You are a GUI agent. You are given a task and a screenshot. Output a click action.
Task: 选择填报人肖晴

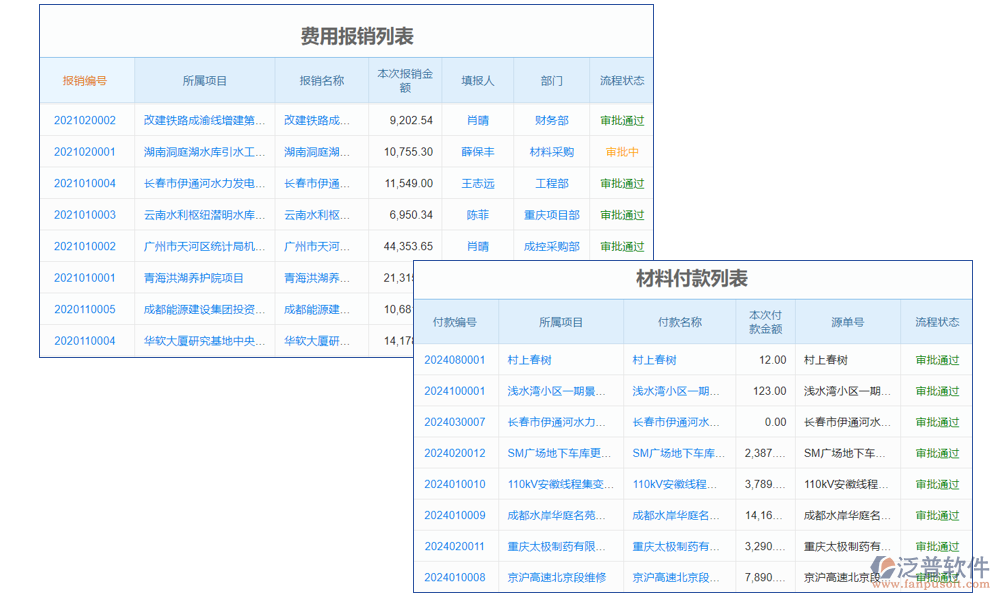click(477, 120)
